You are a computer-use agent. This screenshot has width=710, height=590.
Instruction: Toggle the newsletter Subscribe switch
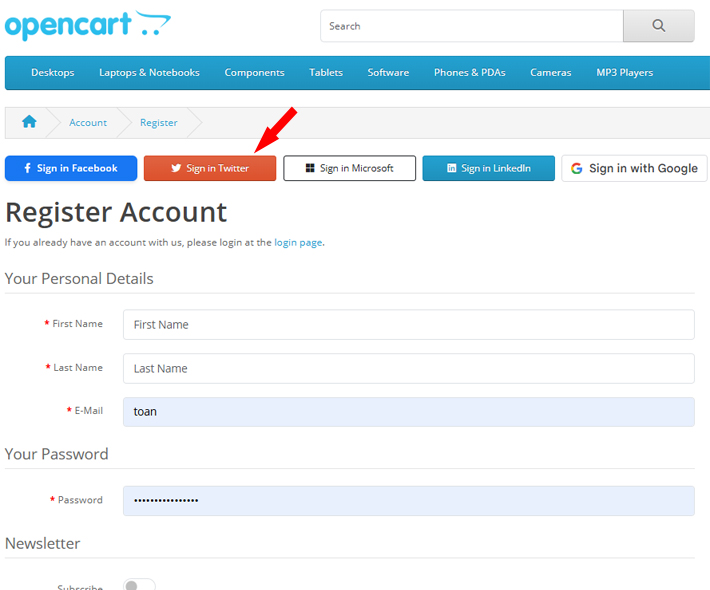point(139,585)
